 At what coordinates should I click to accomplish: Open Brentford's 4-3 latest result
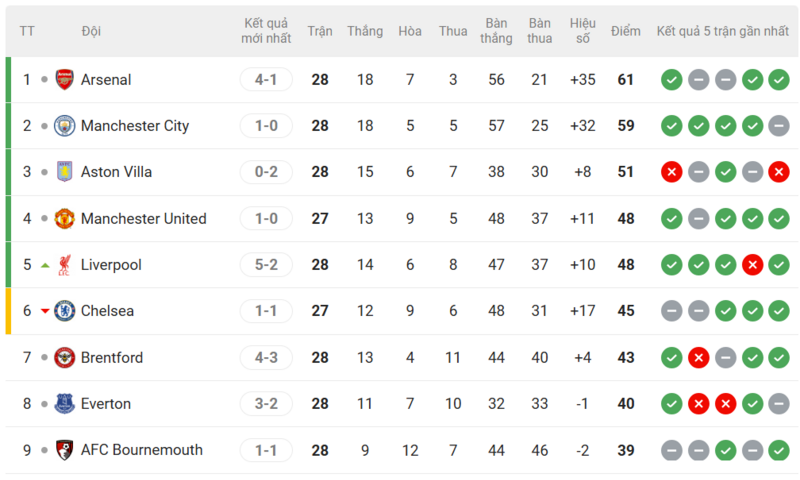tap(266, 358)
